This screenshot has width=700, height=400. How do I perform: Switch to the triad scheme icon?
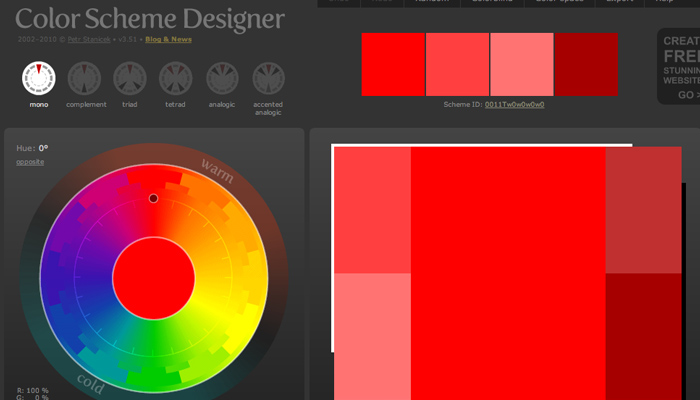tap(130, 78)
